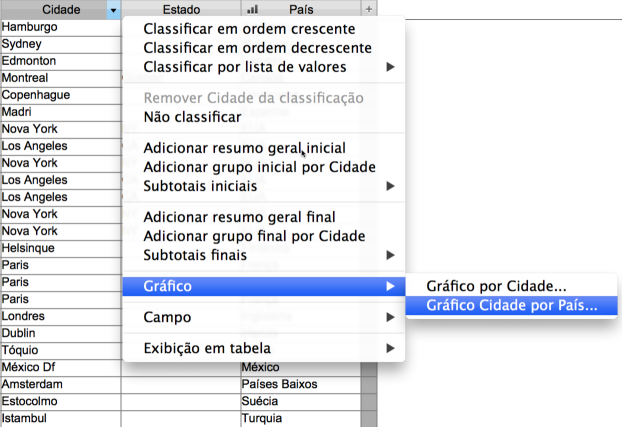Click the Montreal cell
The height and width of the screenshot is (427, 622).
[x=61, y=79]
